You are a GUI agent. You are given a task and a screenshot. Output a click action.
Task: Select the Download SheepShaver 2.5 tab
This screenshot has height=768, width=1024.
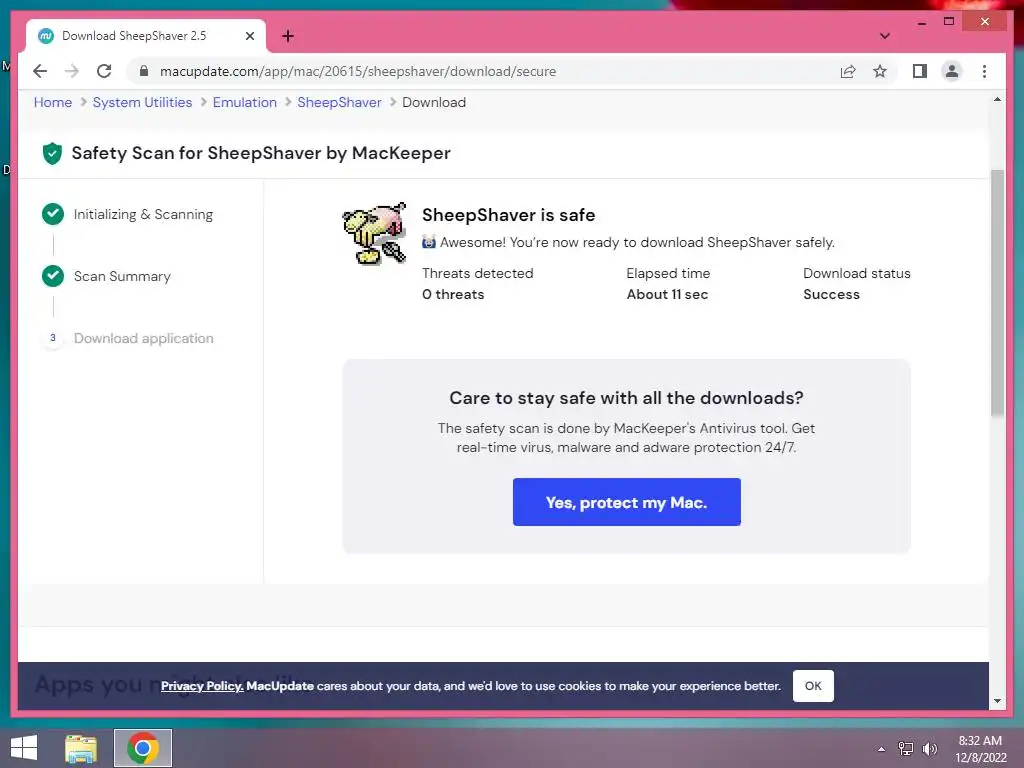click(x=146, y=36)
